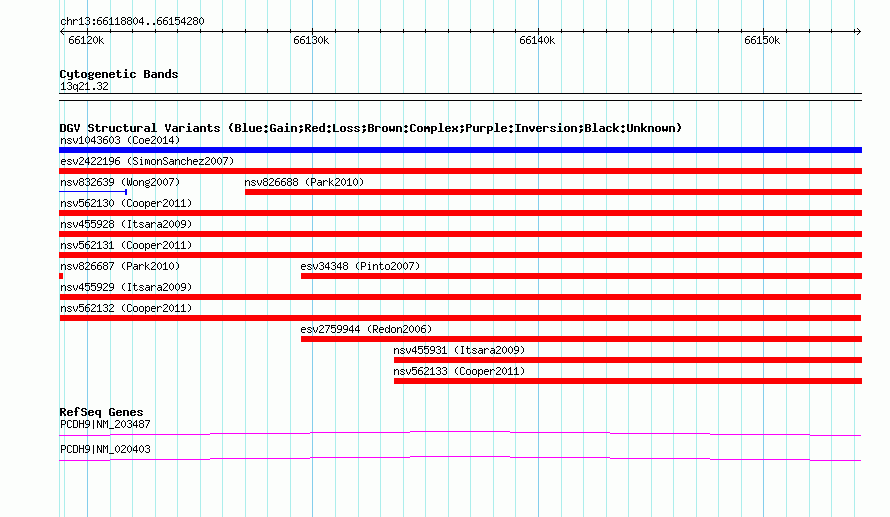890x517 pixels.
Task: Open variant label esv2759944 (Redon2006)
Action: click(x=366, y=329)
